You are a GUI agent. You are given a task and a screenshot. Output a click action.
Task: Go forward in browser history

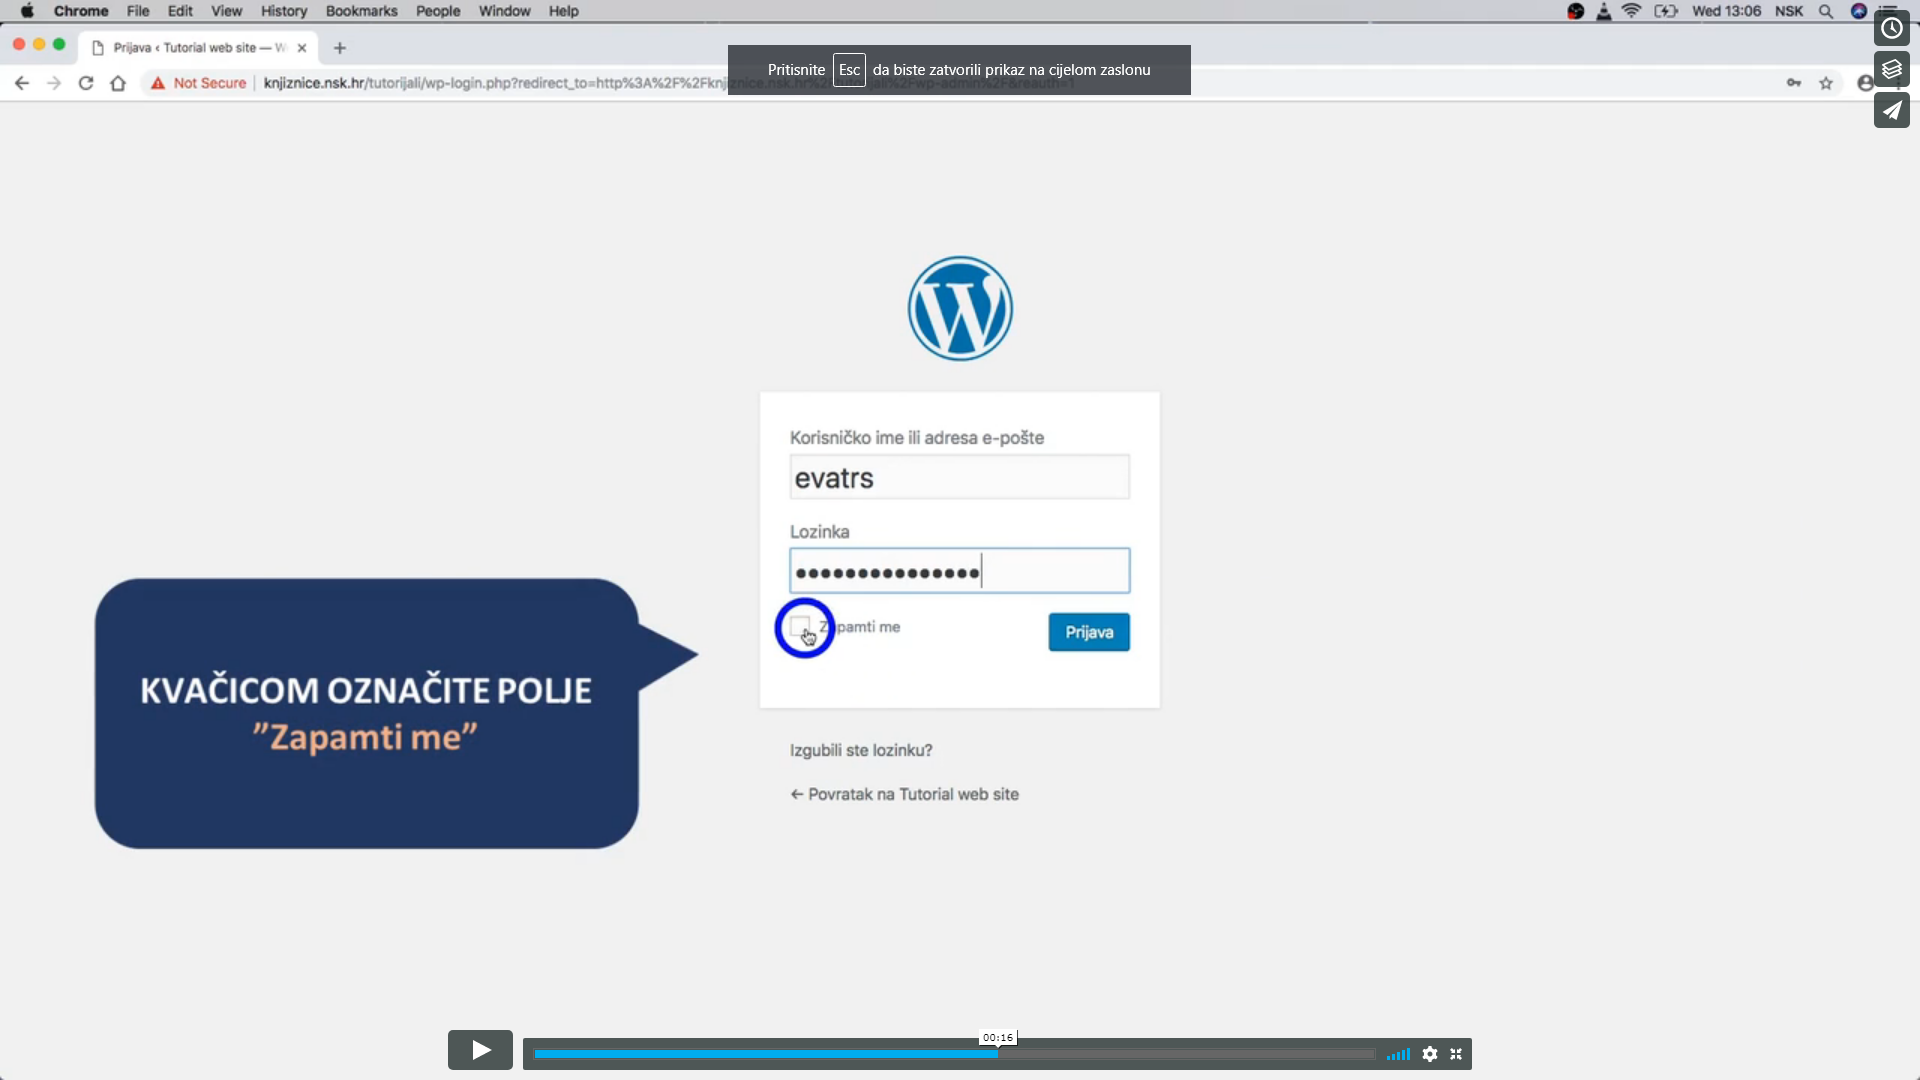54,83
